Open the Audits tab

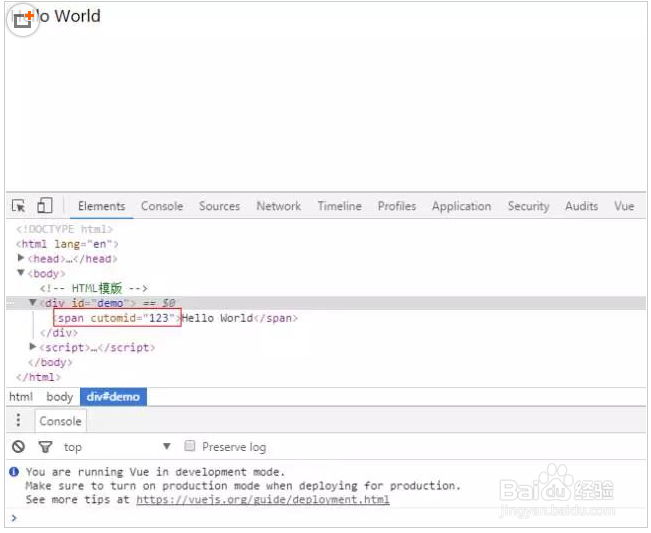(581, 206)
